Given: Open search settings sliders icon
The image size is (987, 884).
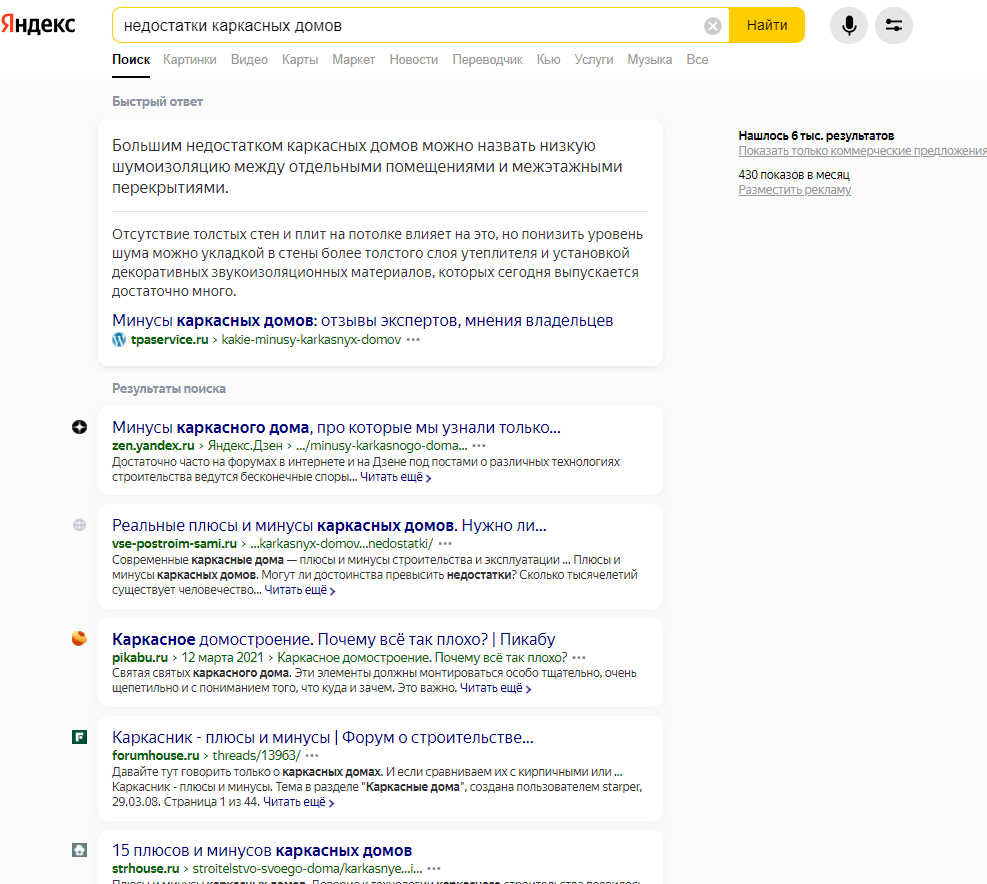Looking at the screenshot, I should coord(894,25).
